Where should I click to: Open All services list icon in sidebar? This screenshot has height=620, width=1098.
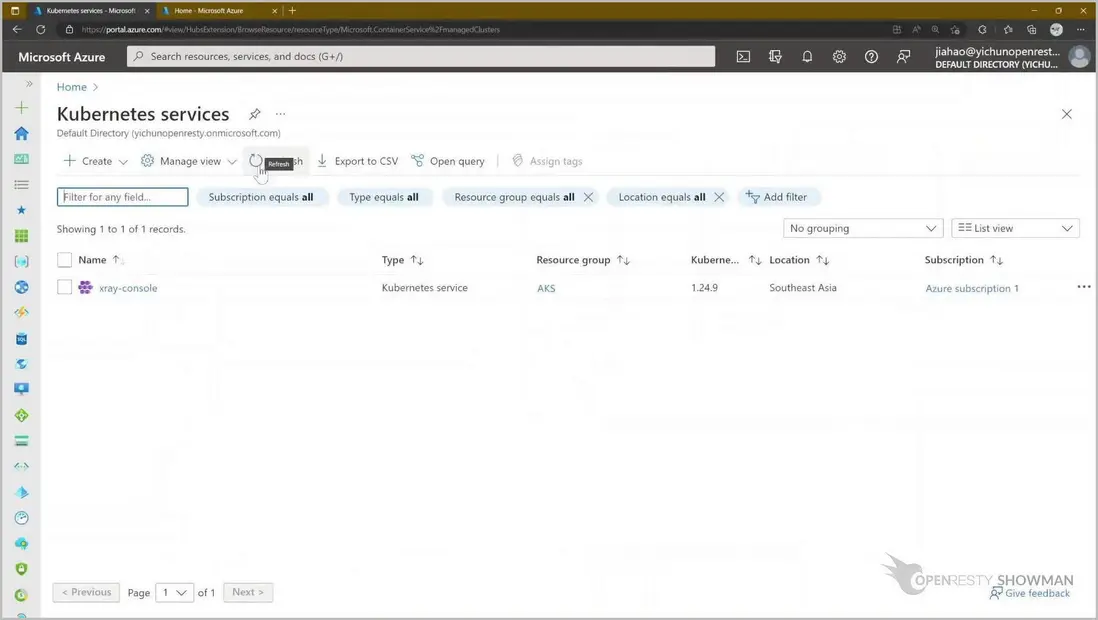22,184
